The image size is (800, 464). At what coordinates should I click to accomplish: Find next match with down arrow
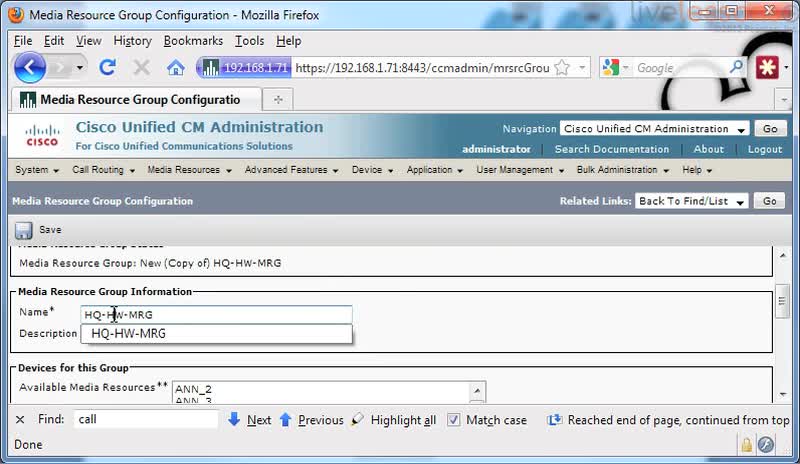tap(234, 420)
